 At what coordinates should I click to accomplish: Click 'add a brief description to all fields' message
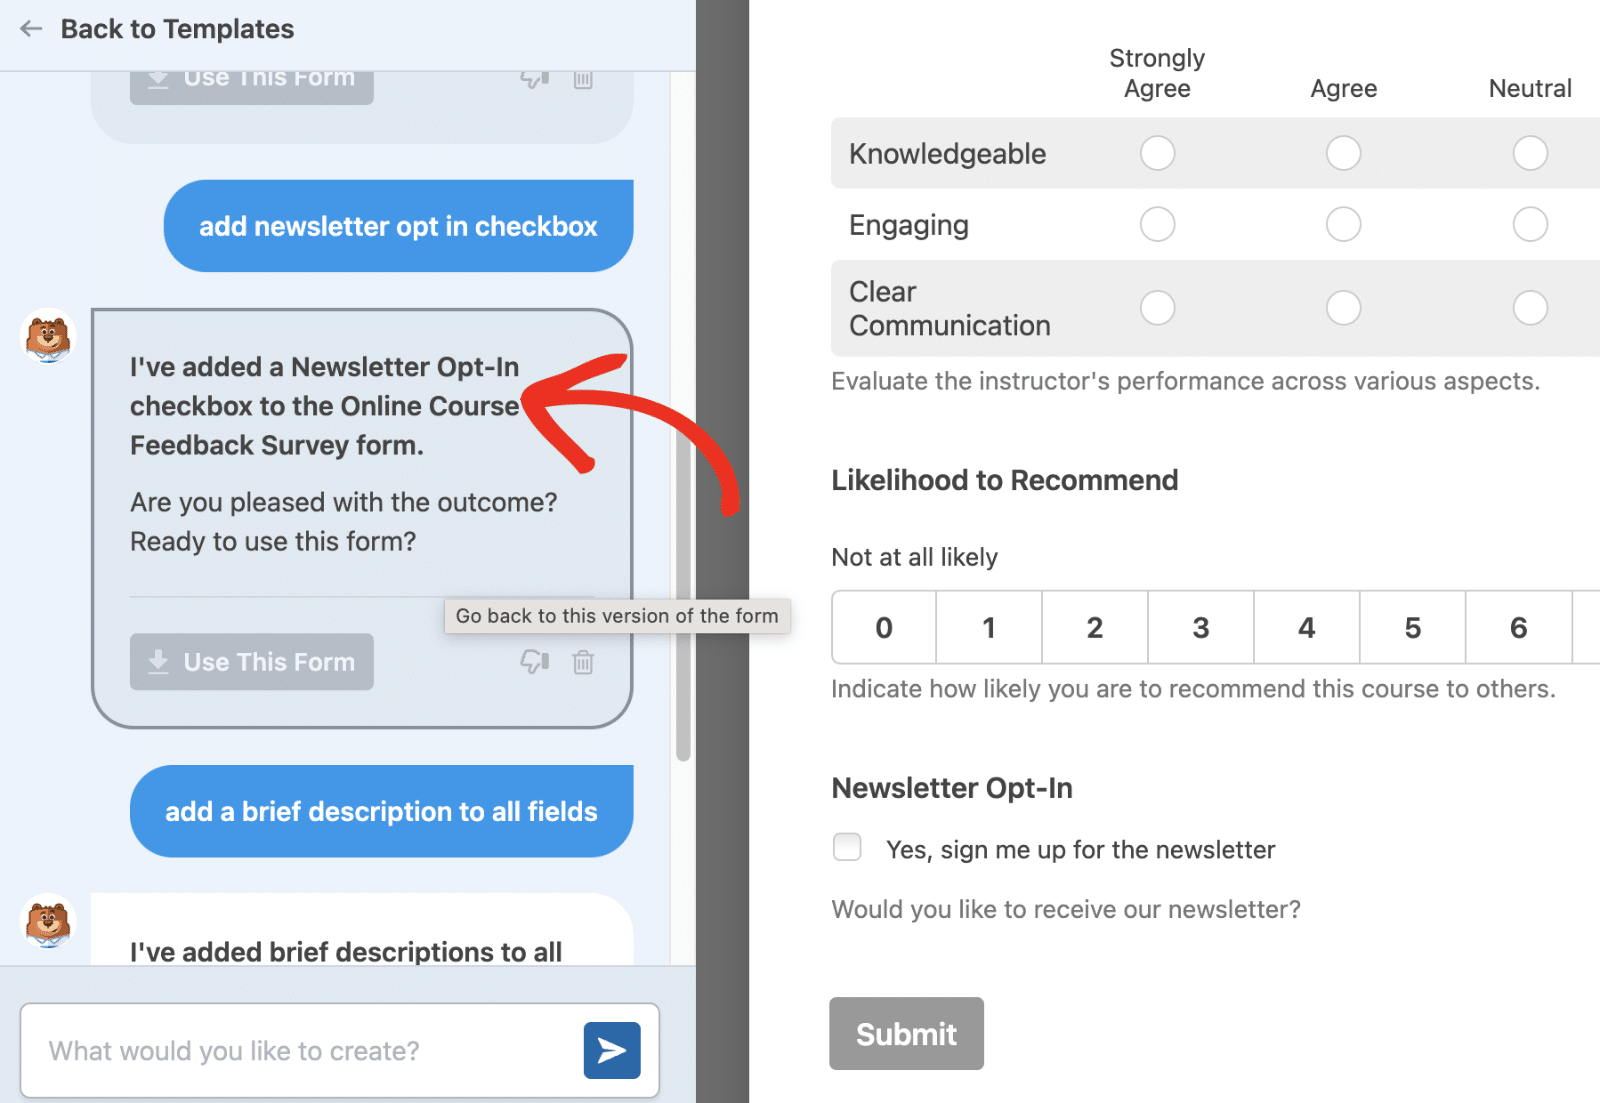click(x=381, y=811)
